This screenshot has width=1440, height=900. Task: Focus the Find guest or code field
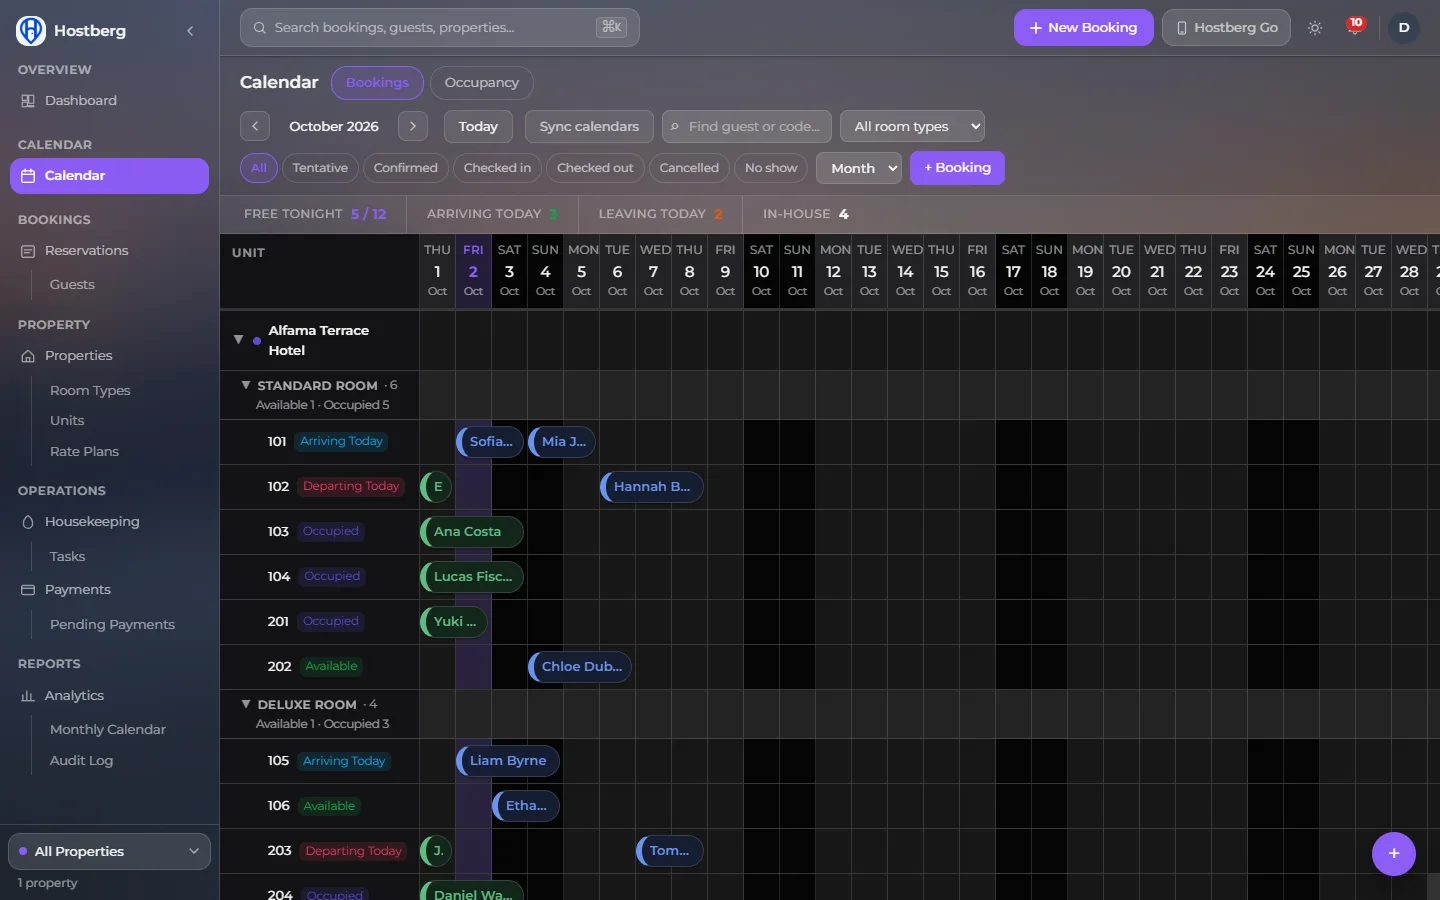(747, 126)
